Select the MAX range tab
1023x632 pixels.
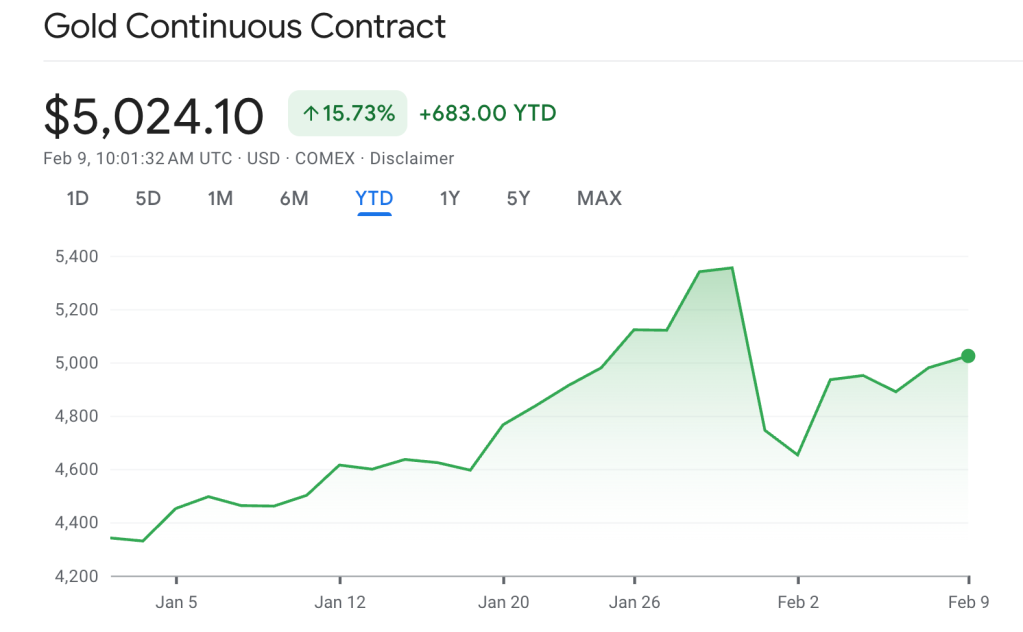(599, 198)
